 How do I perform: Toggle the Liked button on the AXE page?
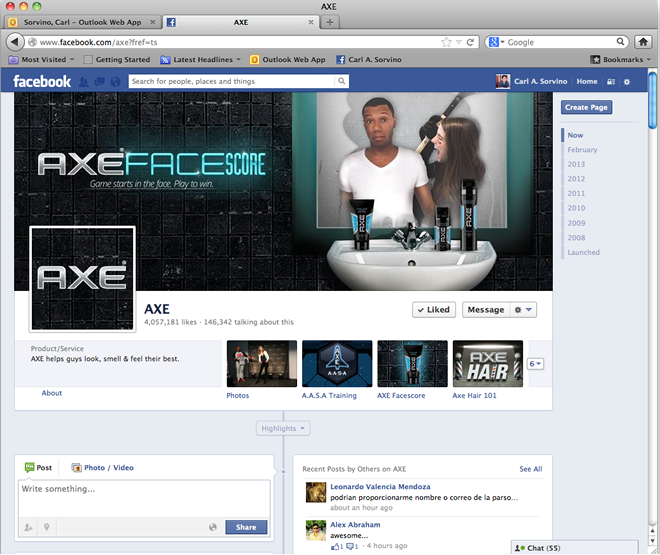(433, 310)
